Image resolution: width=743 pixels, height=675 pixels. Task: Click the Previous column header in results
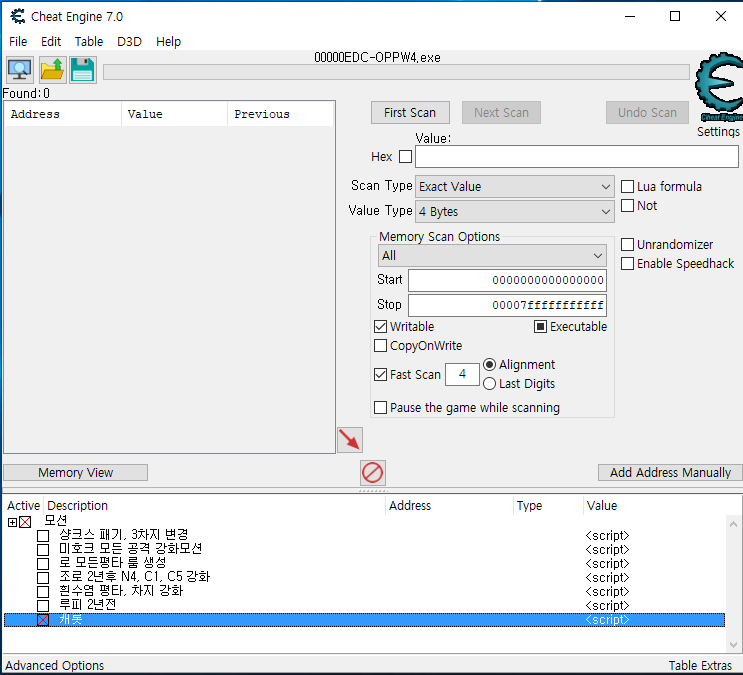(x=281, y=114)
